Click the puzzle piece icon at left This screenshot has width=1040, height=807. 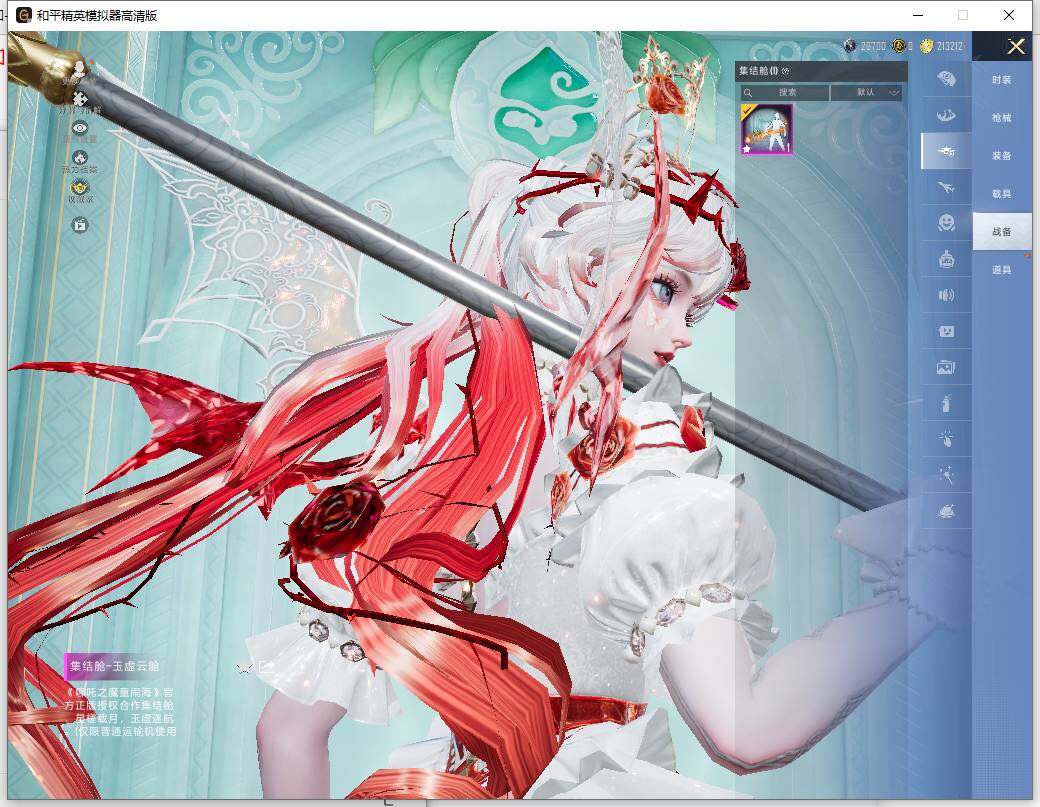click(x=80, y=99)
